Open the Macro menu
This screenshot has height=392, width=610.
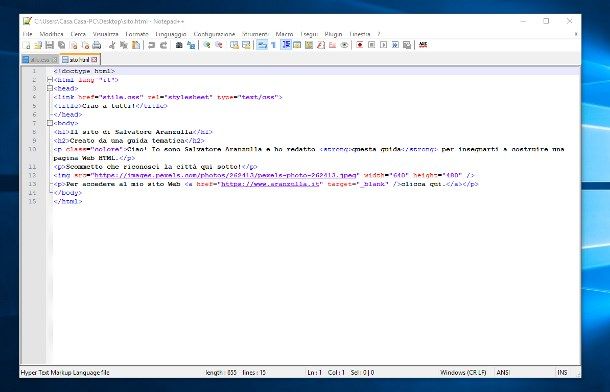284,34
